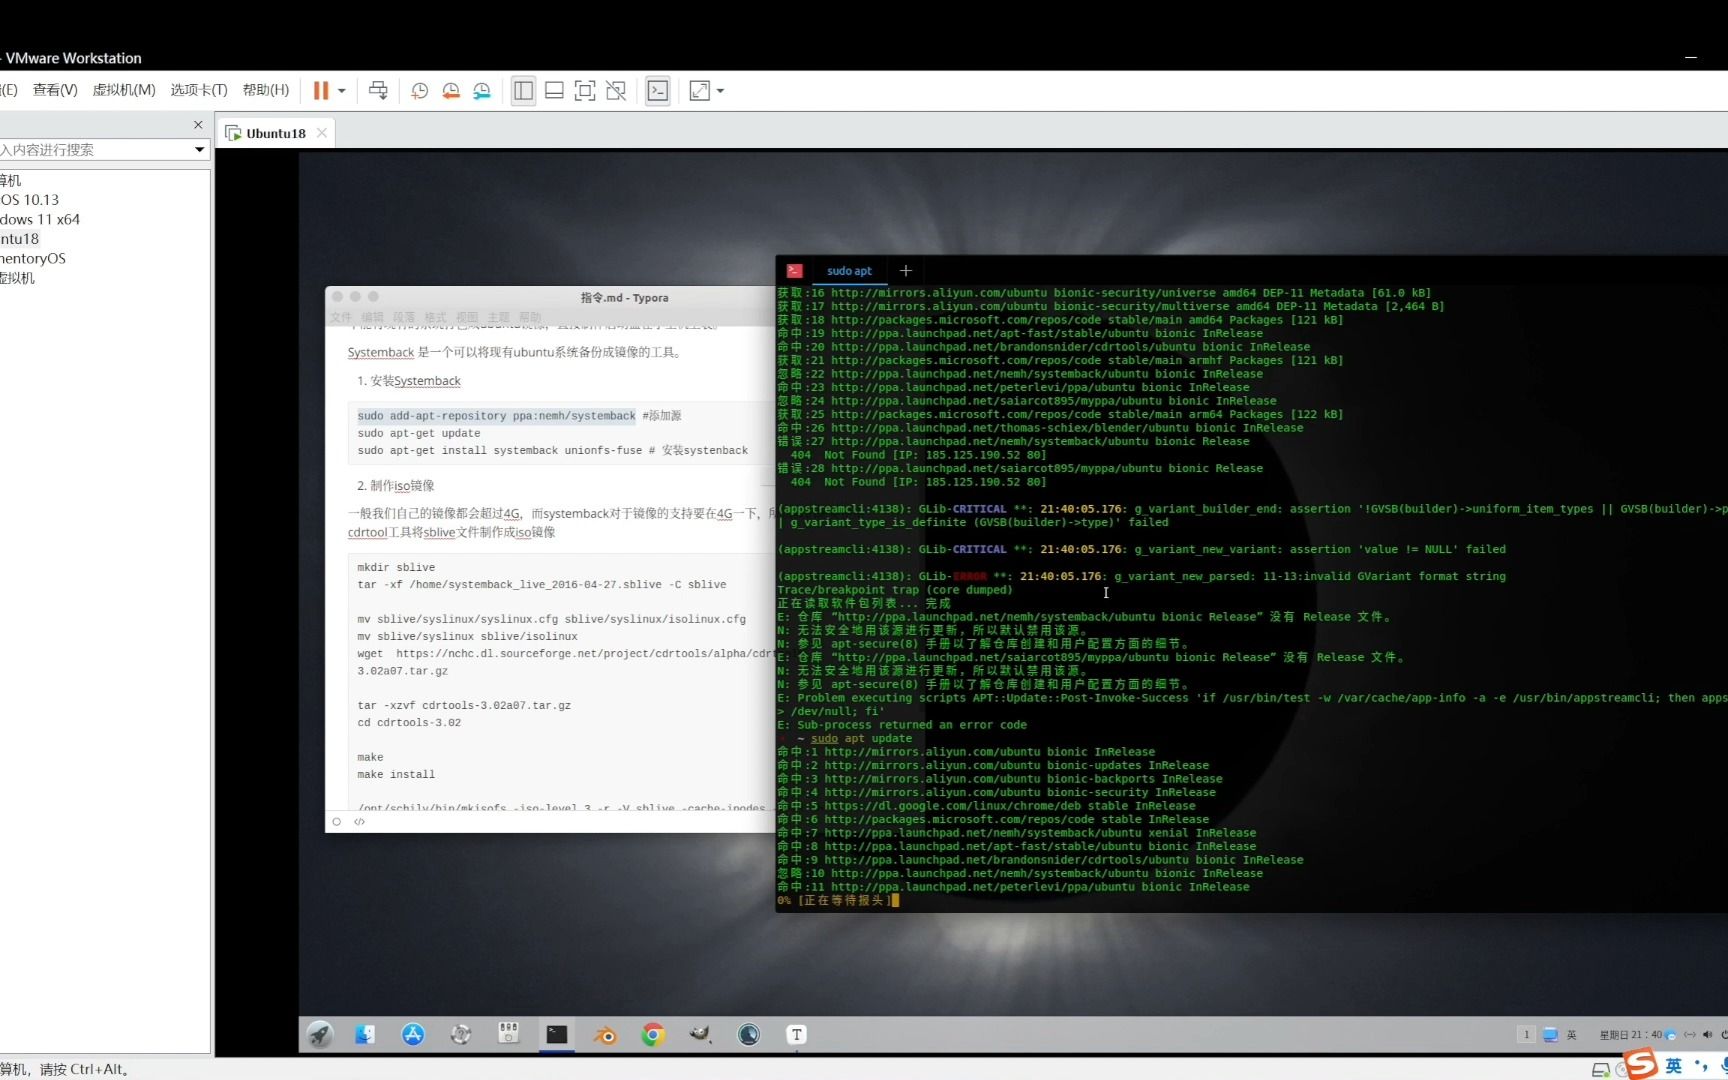Take a snapshot of the virtual machine
Screen dimensions: 1728x1080
[420, 91]
